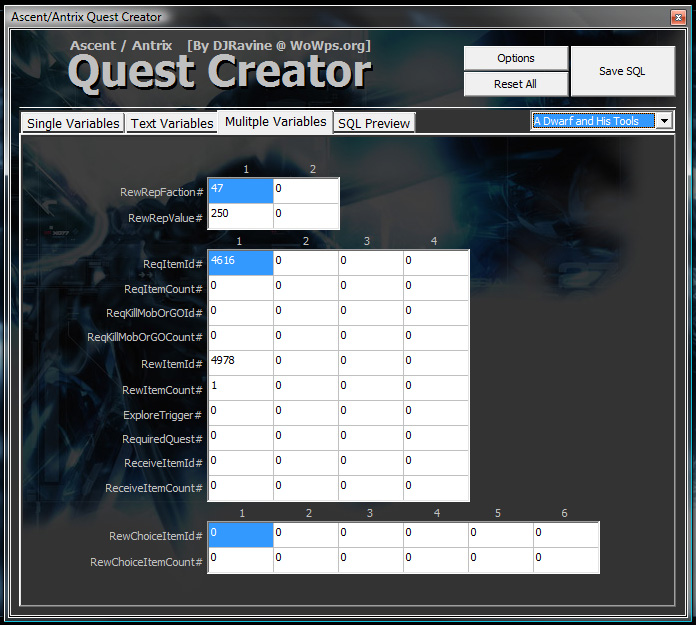
Task: Click ReqKillMobOrGOId column 1 cell
Action: click(x=241, y=313)
